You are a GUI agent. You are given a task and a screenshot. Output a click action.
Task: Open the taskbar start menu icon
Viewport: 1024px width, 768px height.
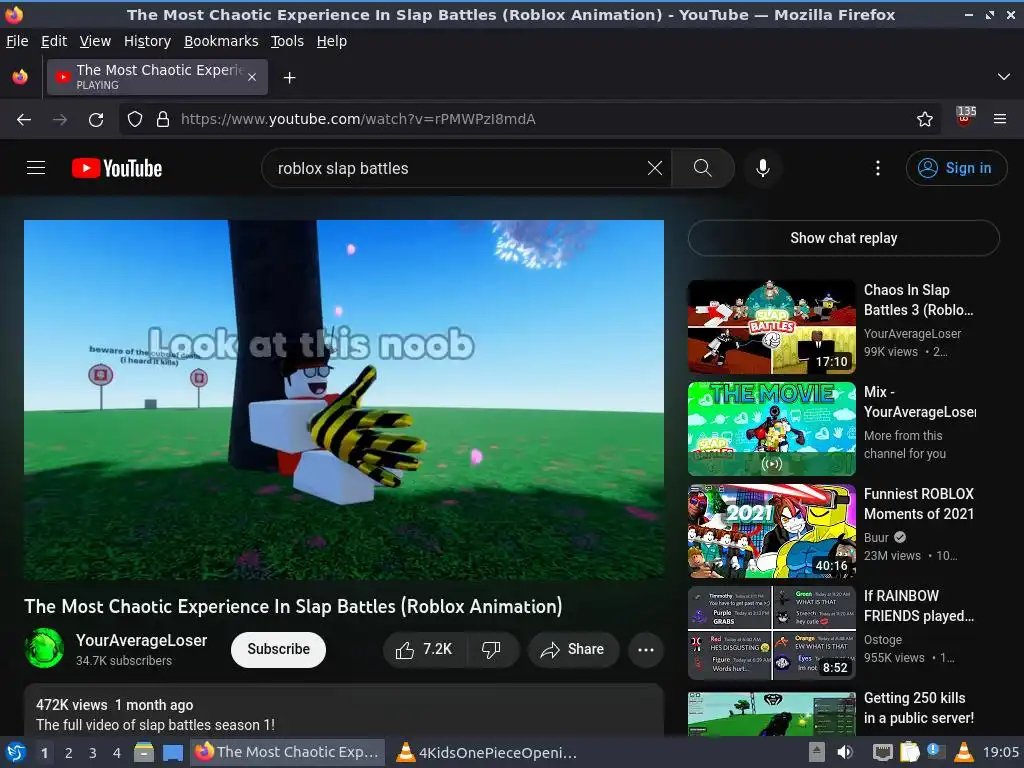(x=16, y=752)
